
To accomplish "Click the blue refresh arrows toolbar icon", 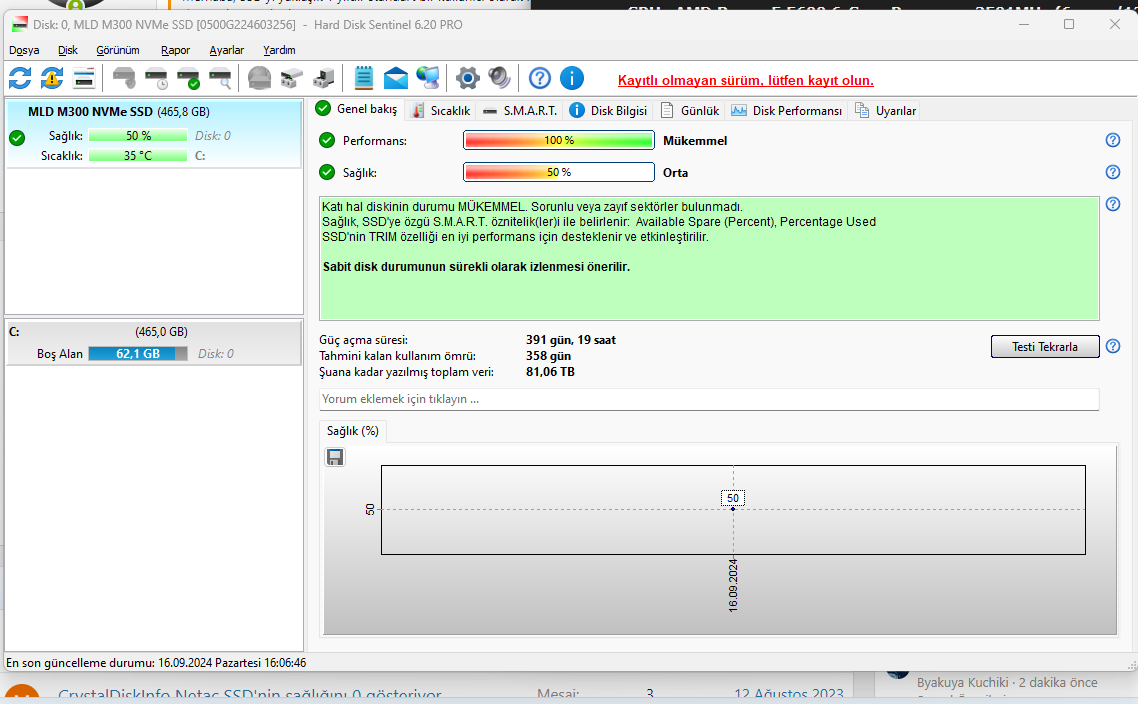I will pyautogui.click(x=20, y=78).
